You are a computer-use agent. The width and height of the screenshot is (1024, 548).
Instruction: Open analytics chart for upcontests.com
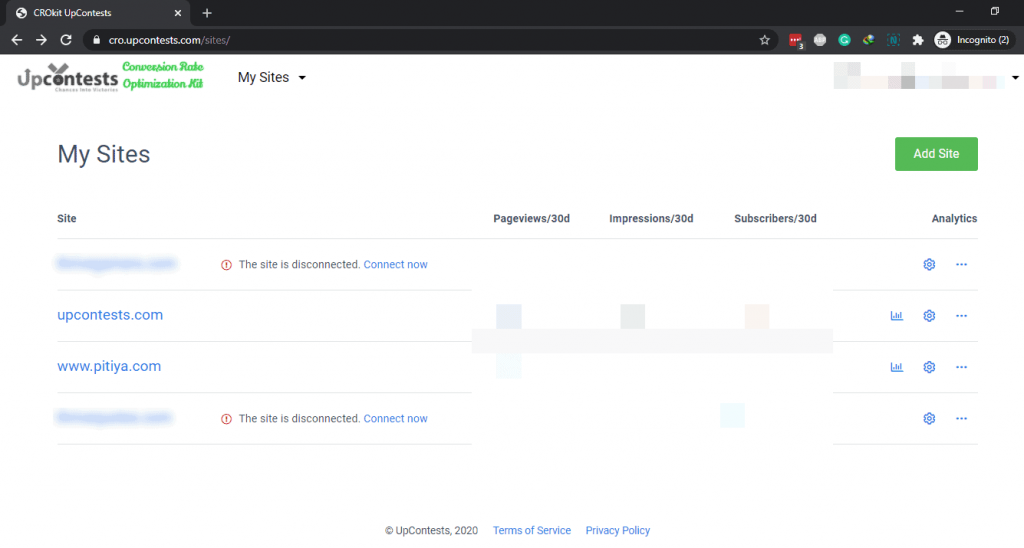(897, 315)
